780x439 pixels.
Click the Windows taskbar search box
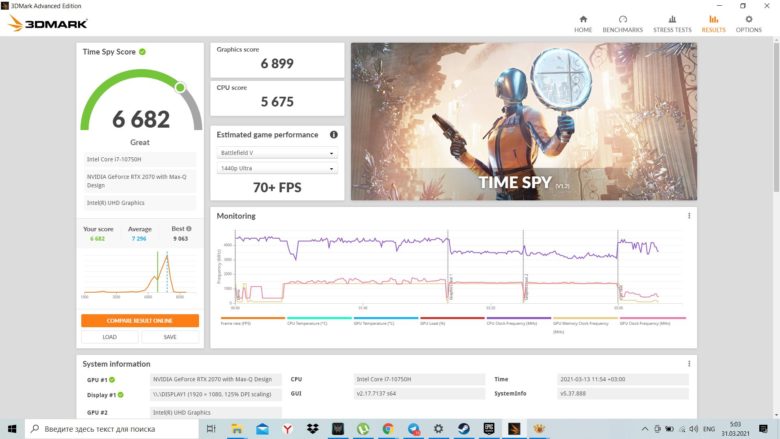(x=111, y=429)
